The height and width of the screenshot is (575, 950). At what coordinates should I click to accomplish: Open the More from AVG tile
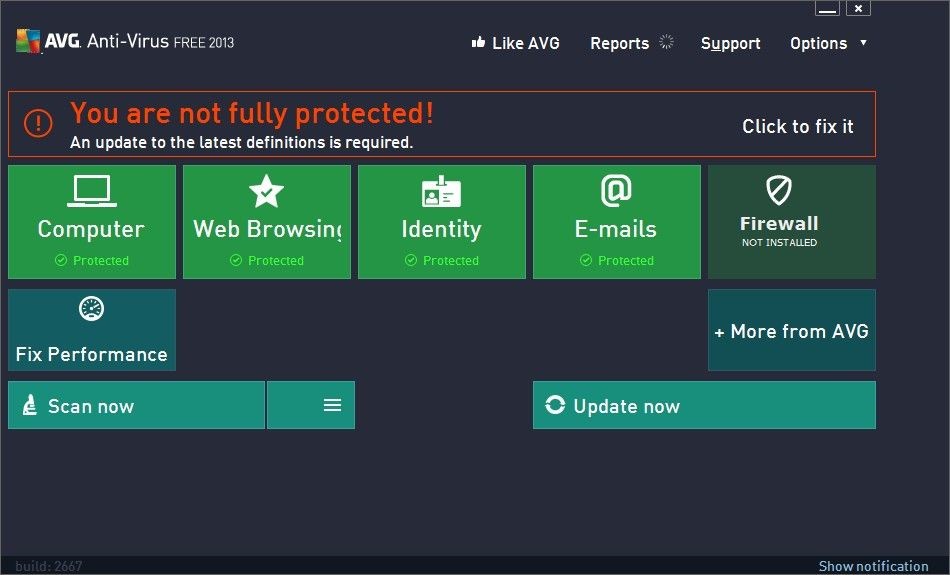point(791,331)
